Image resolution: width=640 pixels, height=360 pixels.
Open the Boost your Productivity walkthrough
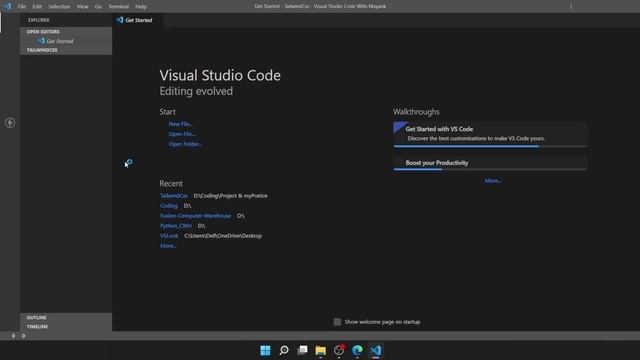point(490,163)
